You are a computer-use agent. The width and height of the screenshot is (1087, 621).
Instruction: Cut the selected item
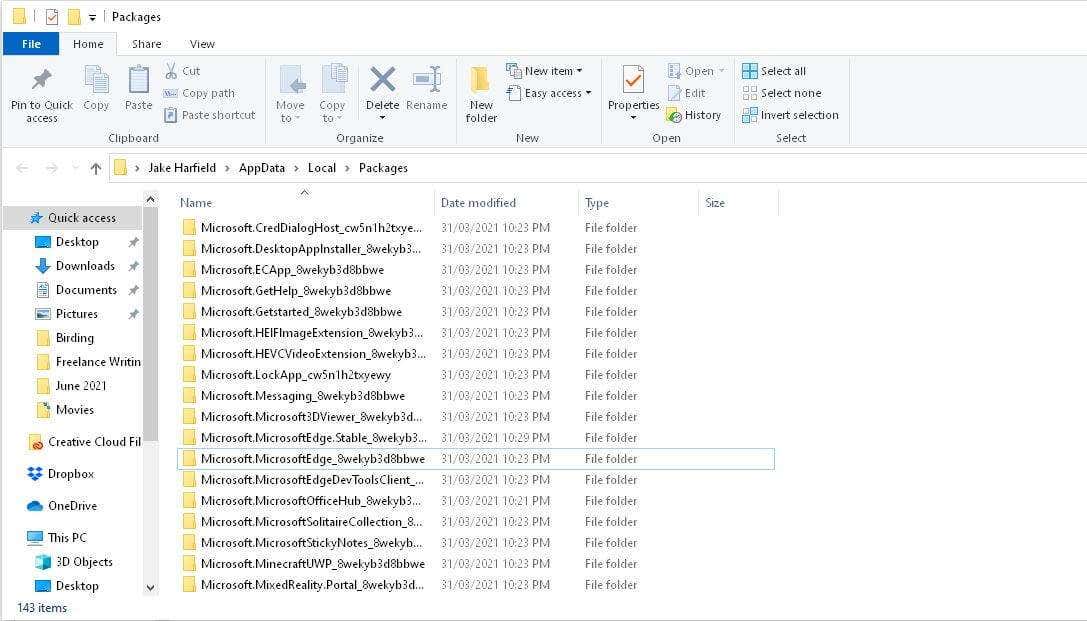point(182,71)
